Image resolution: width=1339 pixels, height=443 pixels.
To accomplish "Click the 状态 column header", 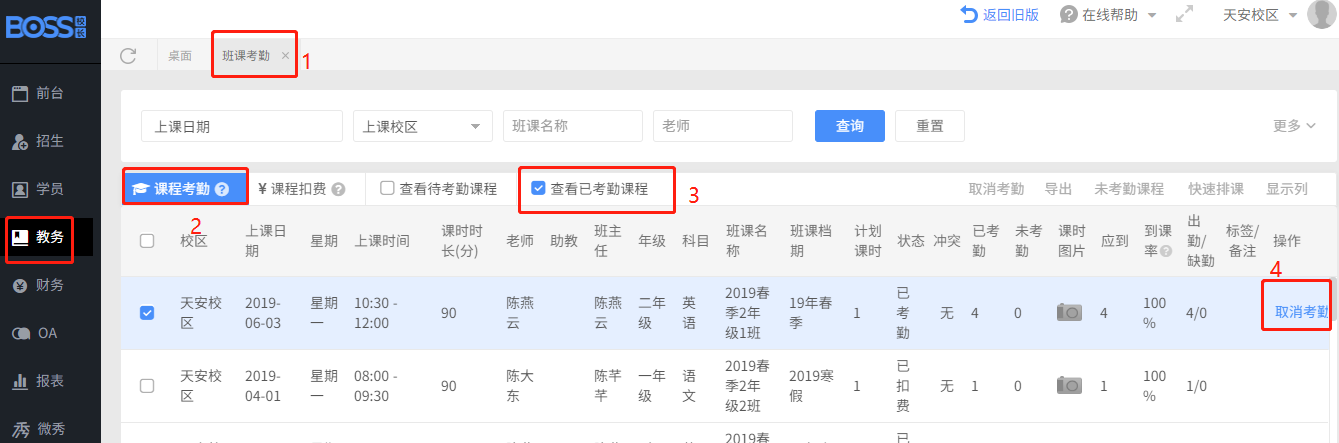I will [911, 240].
